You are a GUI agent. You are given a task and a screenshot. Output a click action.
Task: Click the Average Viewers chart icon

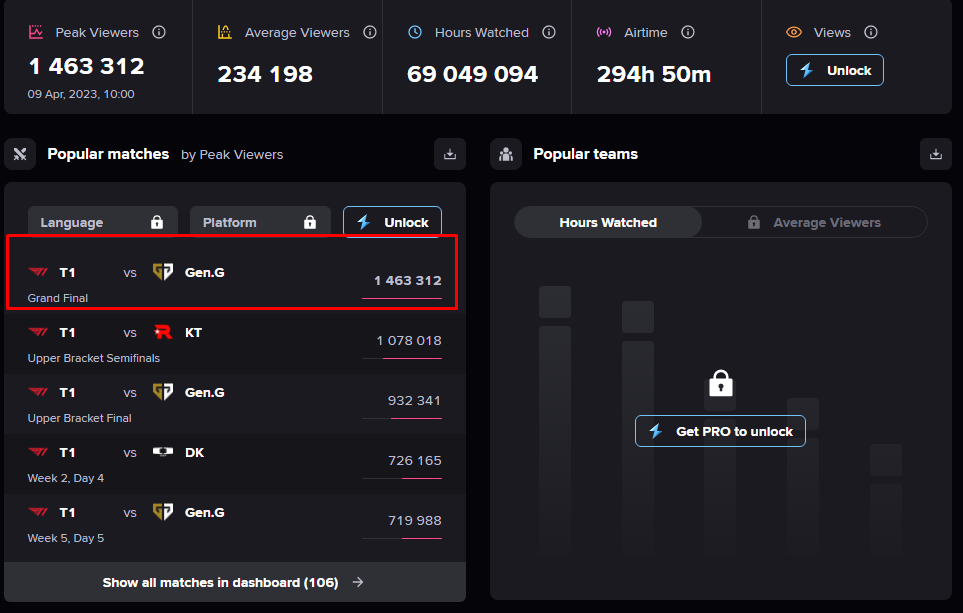point(225,32)
